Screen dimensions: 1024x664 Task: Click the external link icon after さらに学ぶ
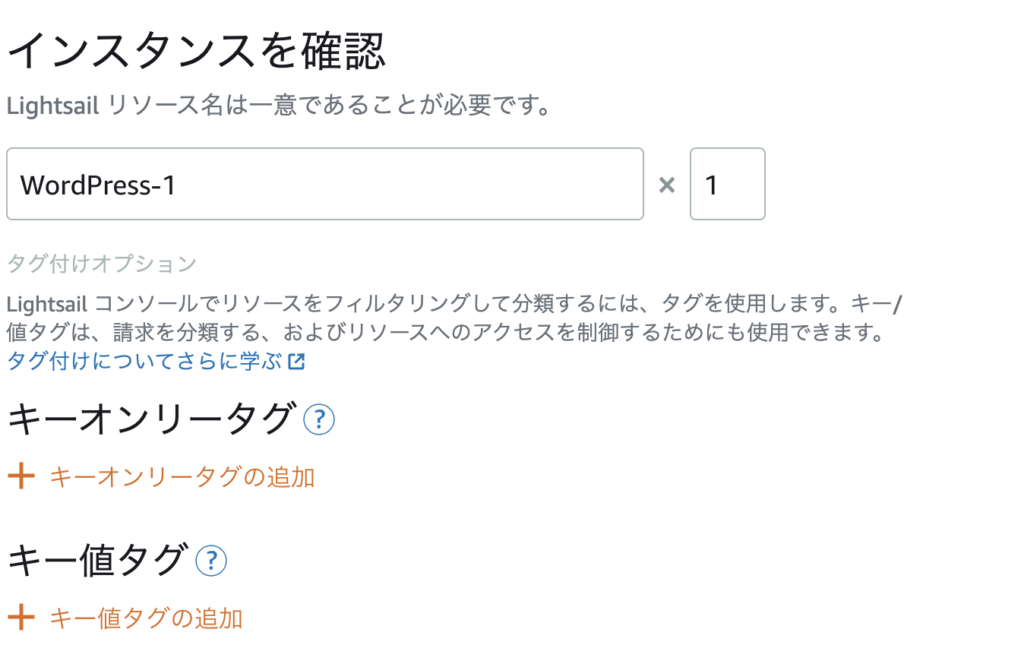(x=296, y=361)
